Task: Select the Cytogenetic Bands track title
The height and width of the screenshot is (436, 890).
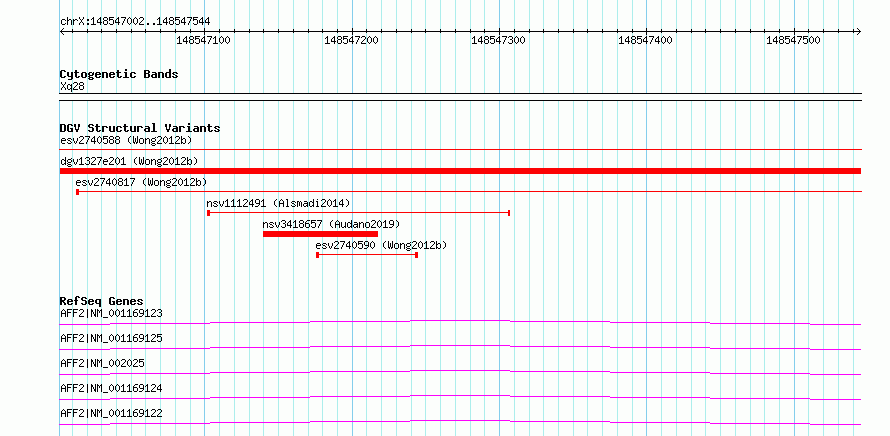Action: pyautogui.click(x=119, y=74)
